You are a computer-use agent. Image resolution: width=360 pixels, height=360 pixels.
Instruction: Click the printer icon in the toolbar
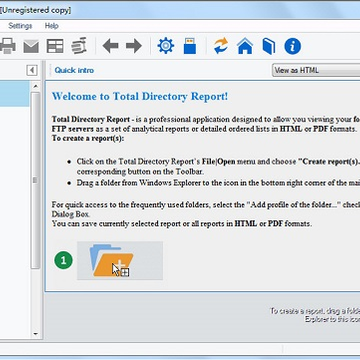pyautogui.click(x=7, y=46)
